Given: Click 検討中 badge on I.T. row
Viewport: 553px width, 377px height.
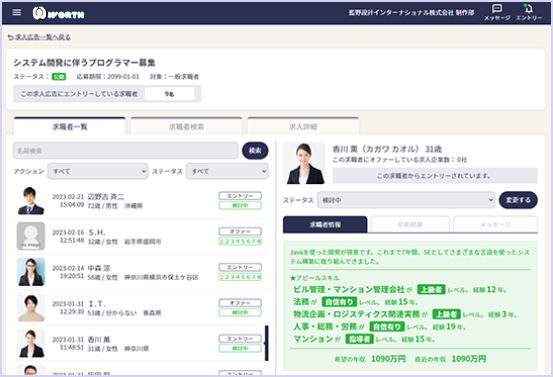Looking at the screenshot, I should [240, 312].
